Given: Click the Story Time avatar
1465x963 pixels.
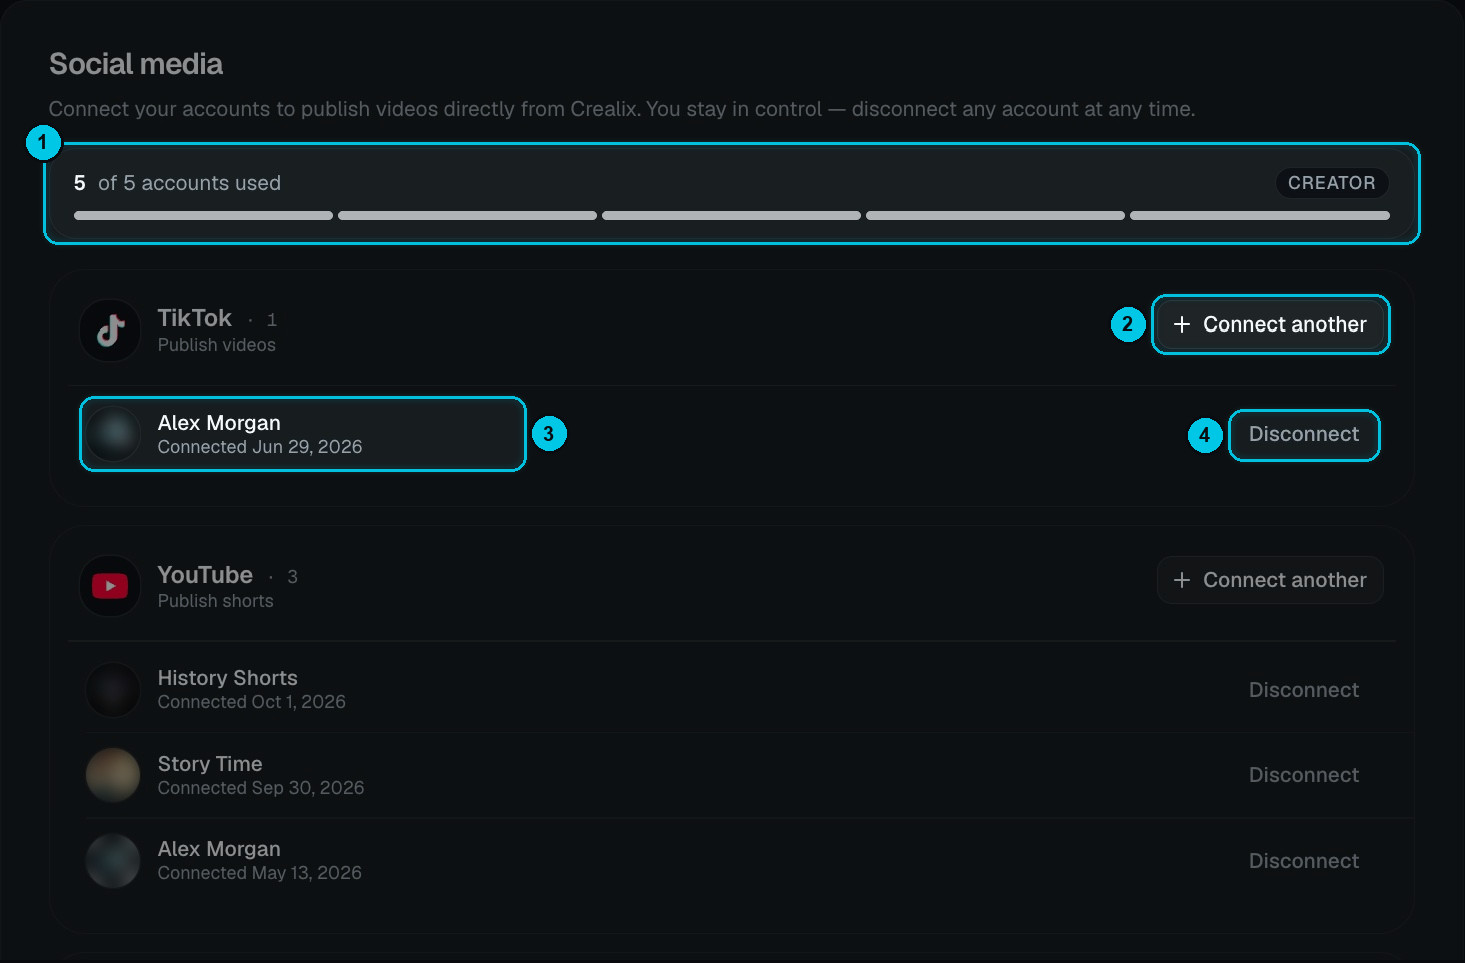Looking at the screenshot, I should pyautogui.click(x=113, y=775).
